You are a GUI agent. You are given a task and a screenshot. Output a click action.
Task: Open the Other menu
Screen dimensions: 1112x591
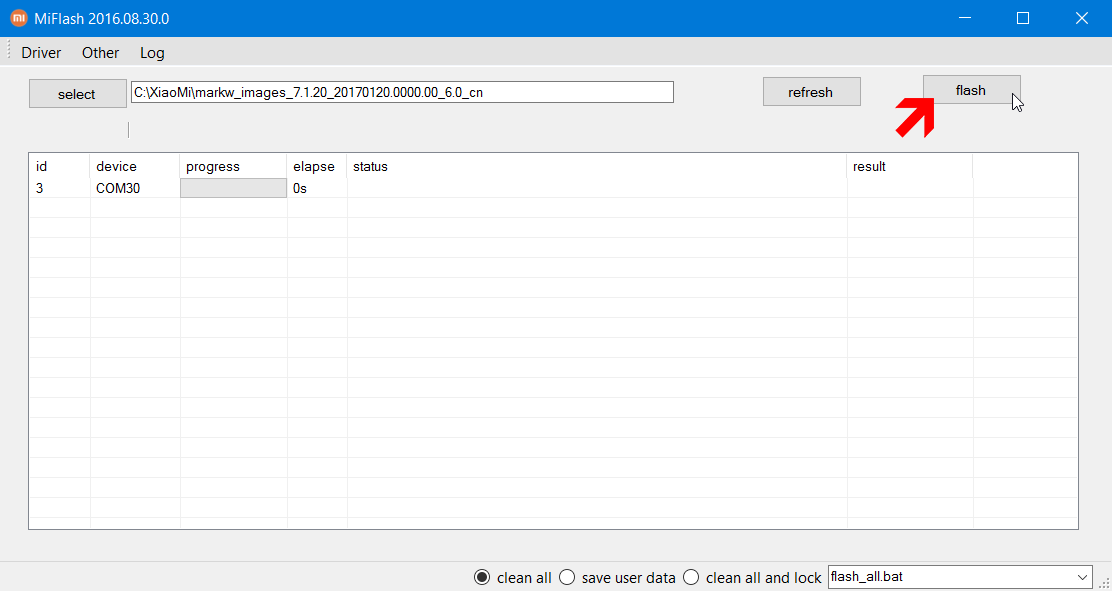[101, 53]
